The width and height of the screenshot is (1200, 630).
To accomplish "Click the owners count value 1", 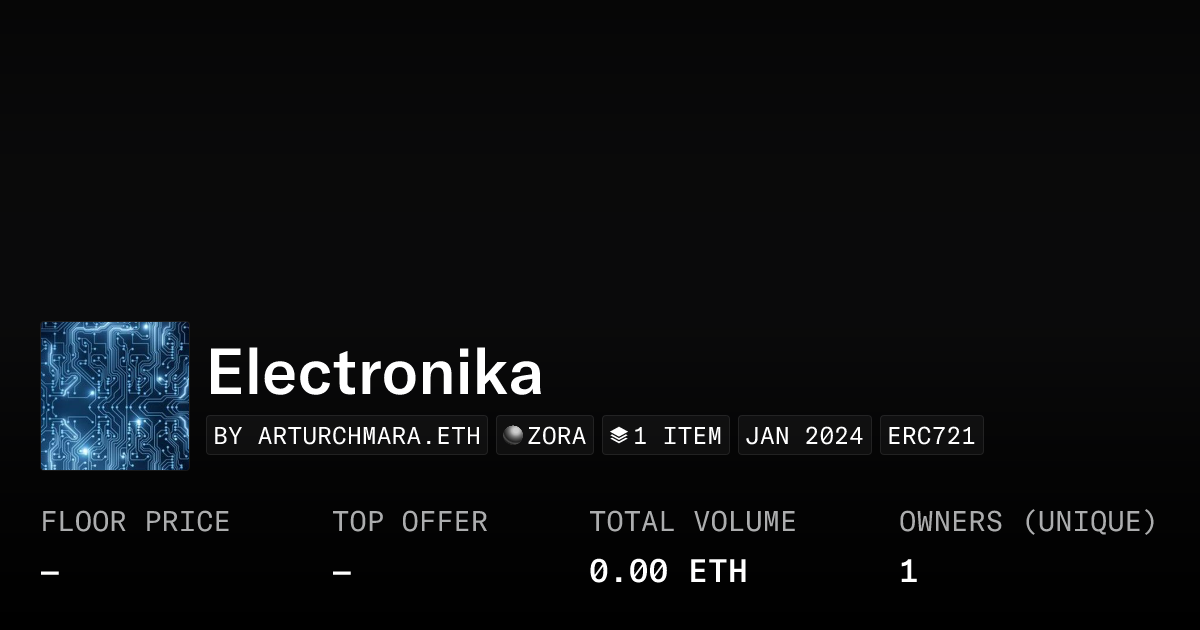I will [x=908, y=572].
